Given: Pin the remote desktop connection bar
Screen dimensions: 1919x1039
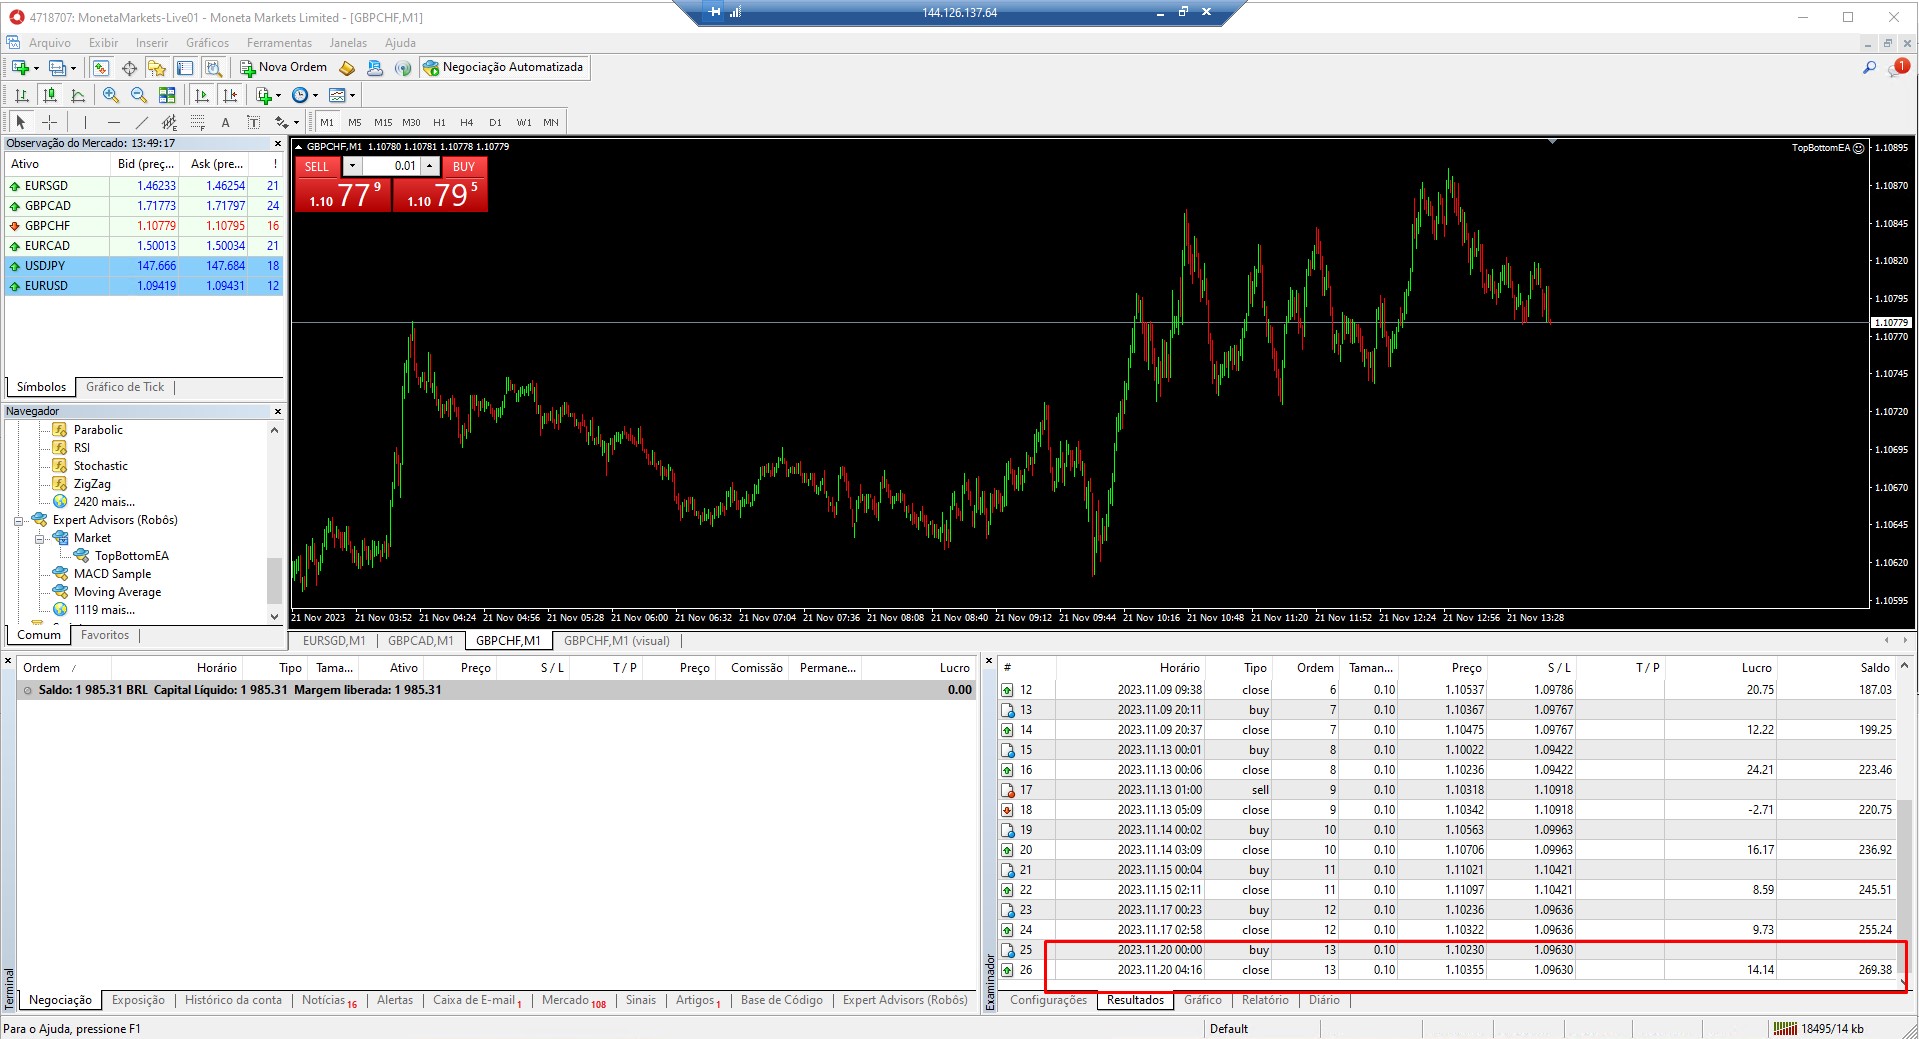Looking at the screenshot, I should [x=715, y=12].
